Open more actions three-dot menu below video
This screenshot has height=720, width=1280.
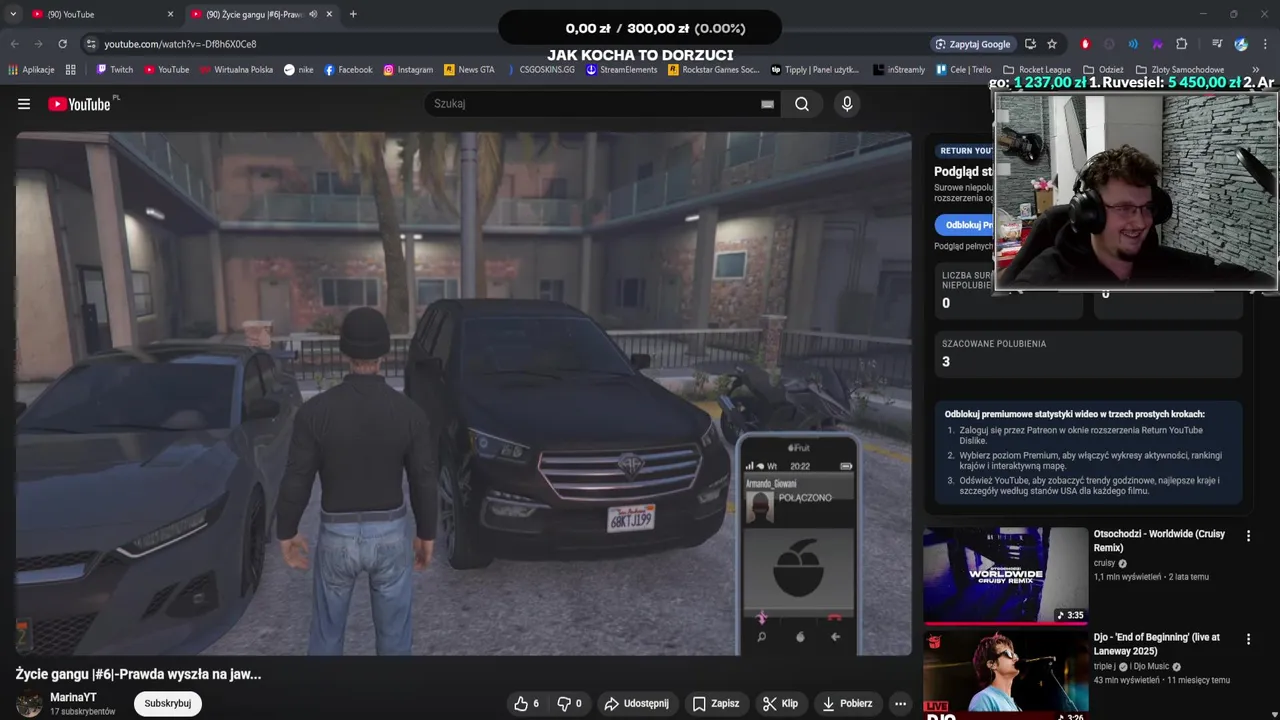[900, 704]
